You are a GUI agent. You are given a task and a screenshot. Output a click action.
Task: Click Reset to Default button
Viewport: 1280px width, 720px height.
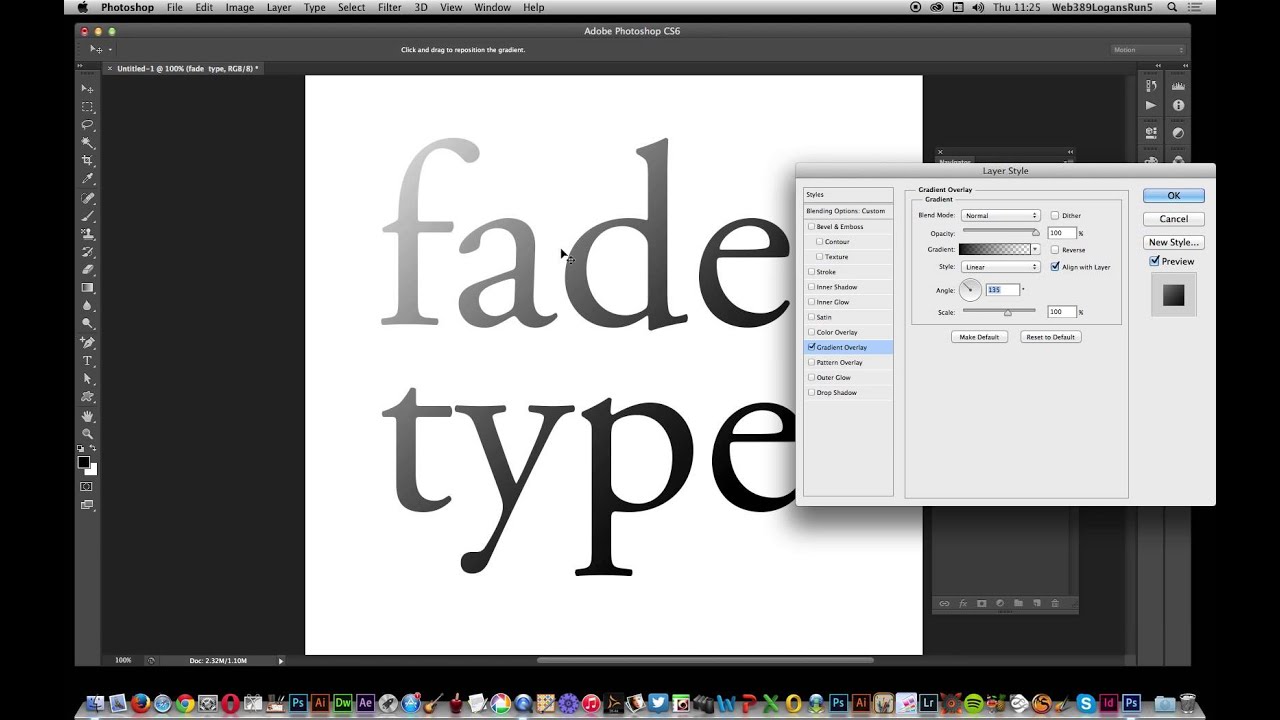pos(1050,337)
